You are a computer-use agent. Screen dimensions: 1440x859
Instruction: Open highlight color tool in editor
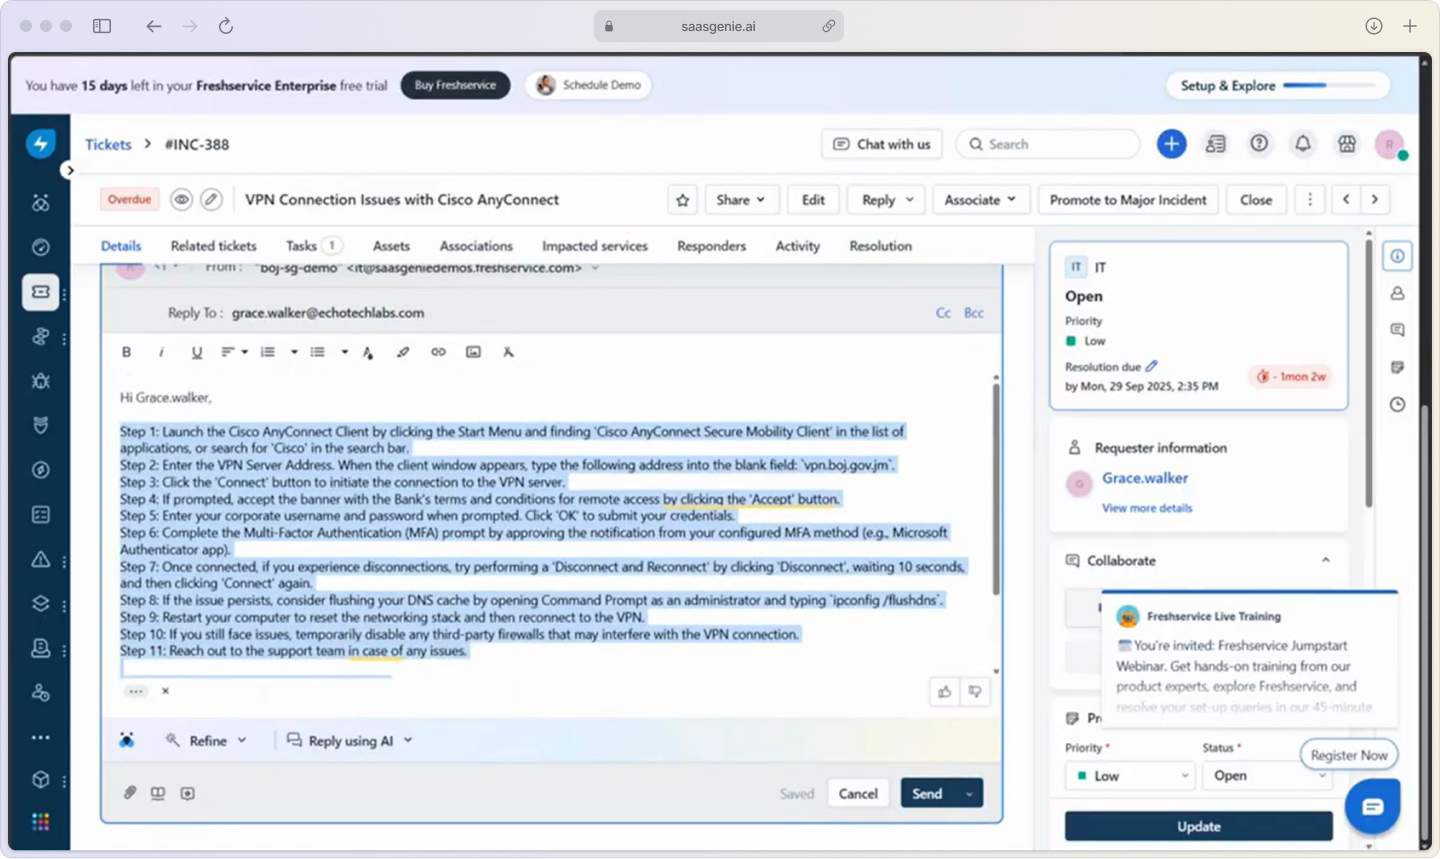pos(403,352)
